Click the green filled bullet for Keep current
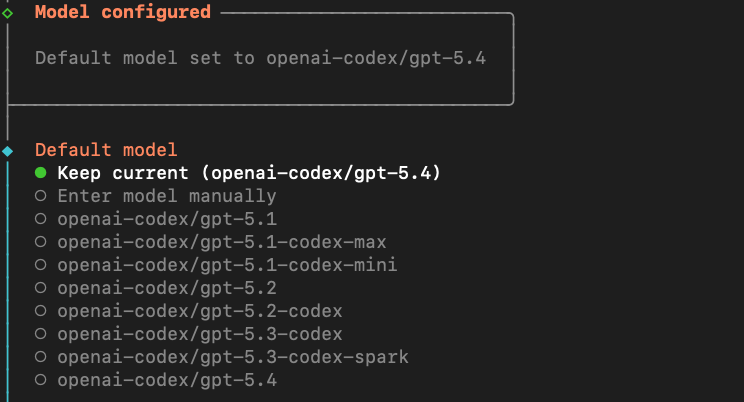The image size is (744, 402). coord(41,173)
